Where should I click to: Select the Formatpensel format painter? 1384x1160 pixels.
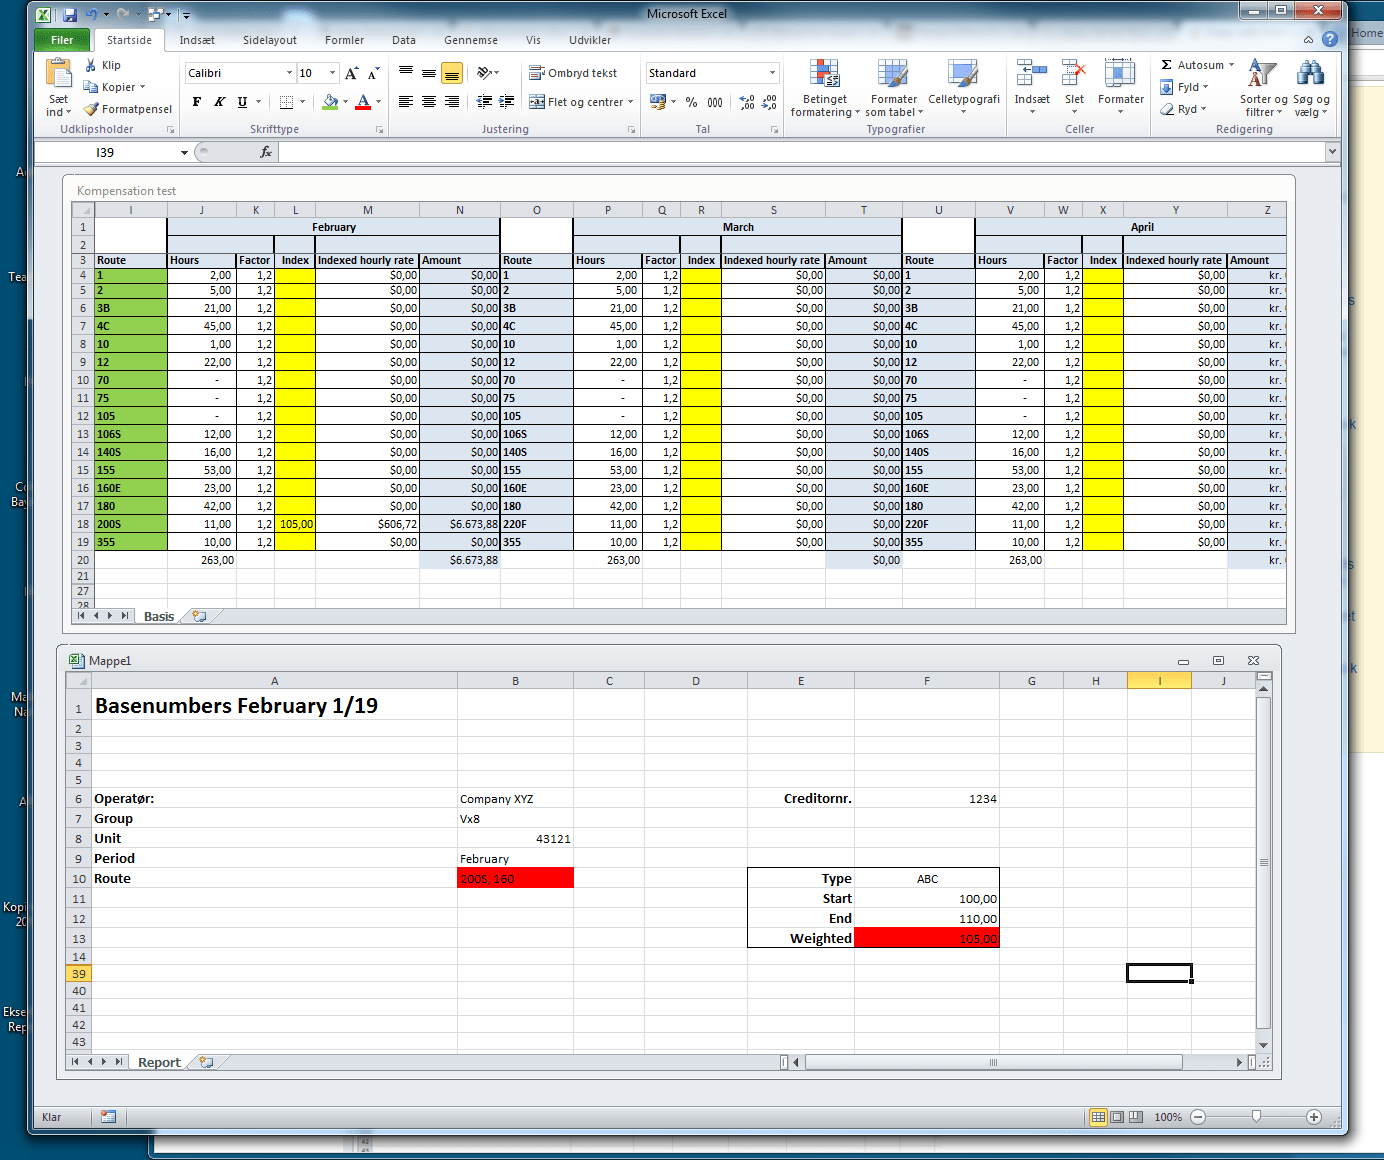[128, 109]
